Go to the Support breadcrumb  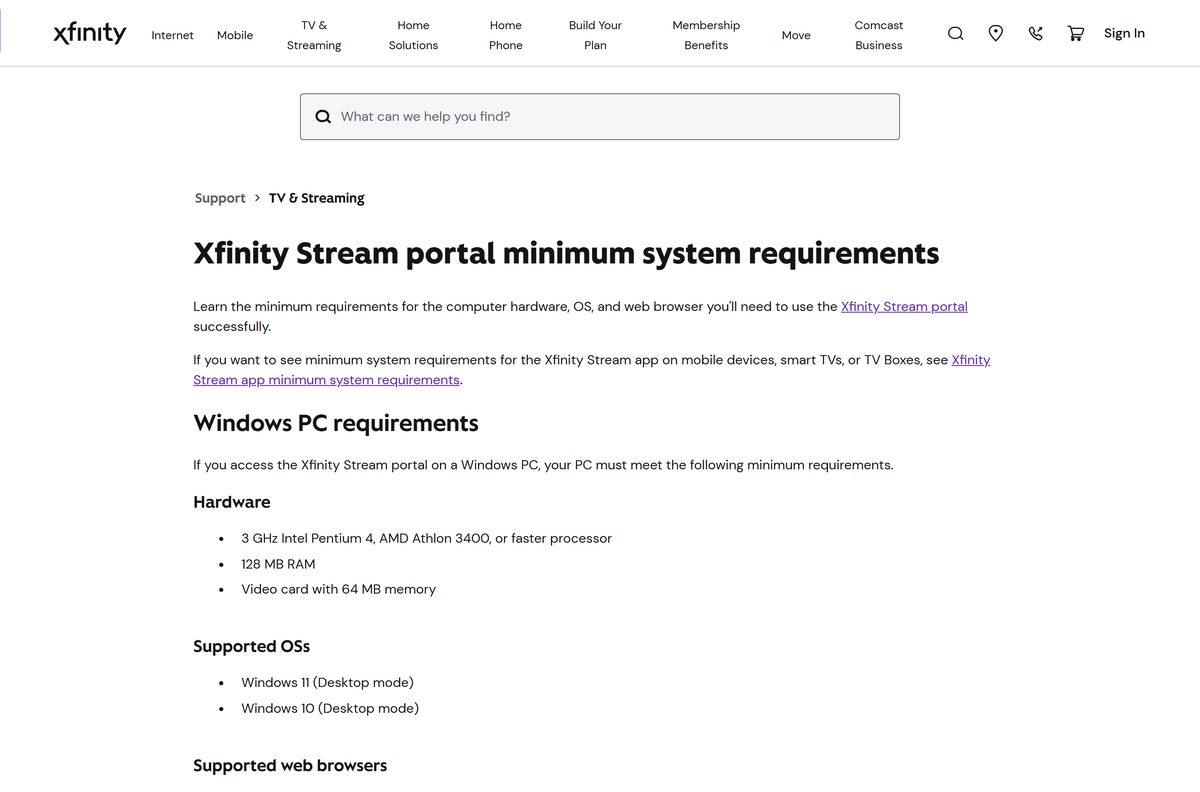point(220,198)
